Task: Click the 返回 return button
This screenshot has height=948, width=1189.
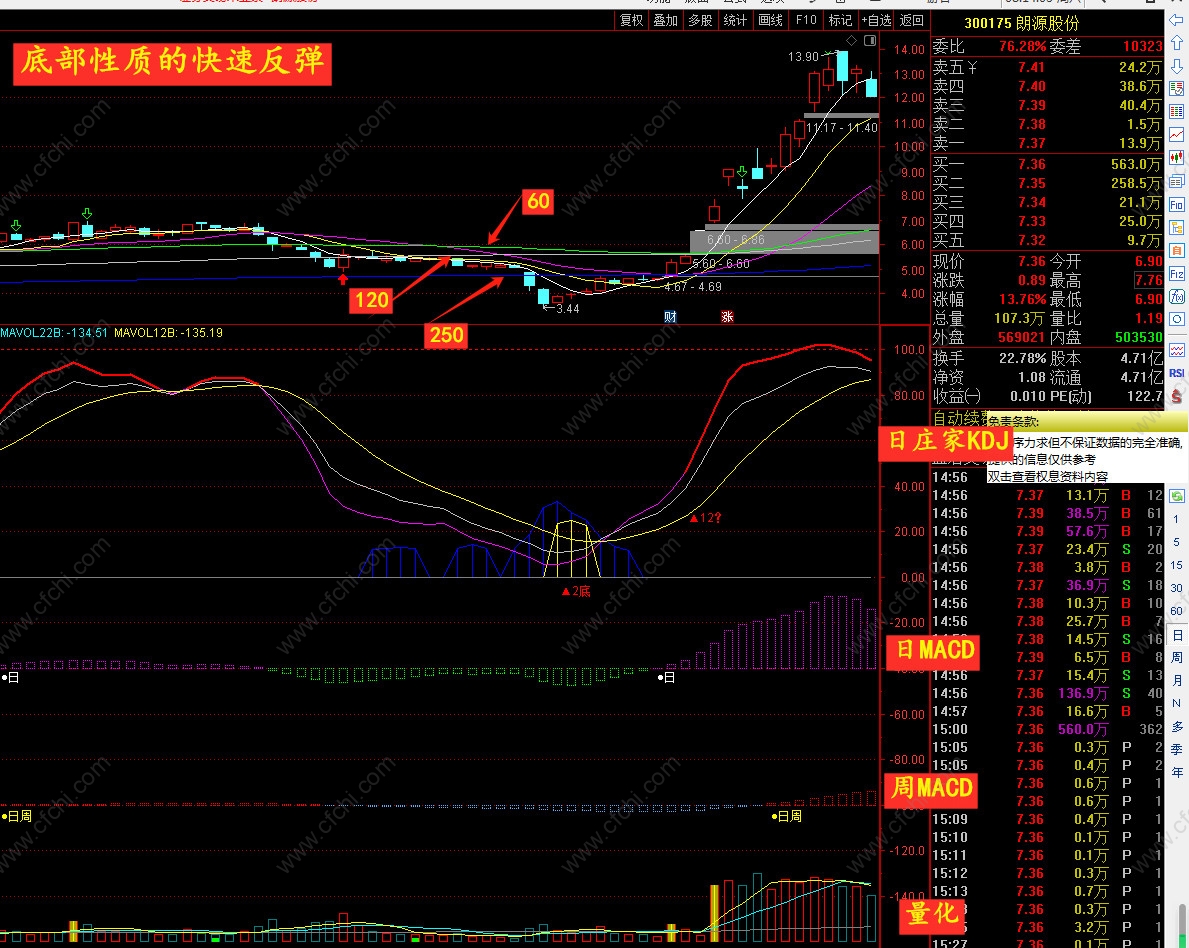Action: coord(911,20)
